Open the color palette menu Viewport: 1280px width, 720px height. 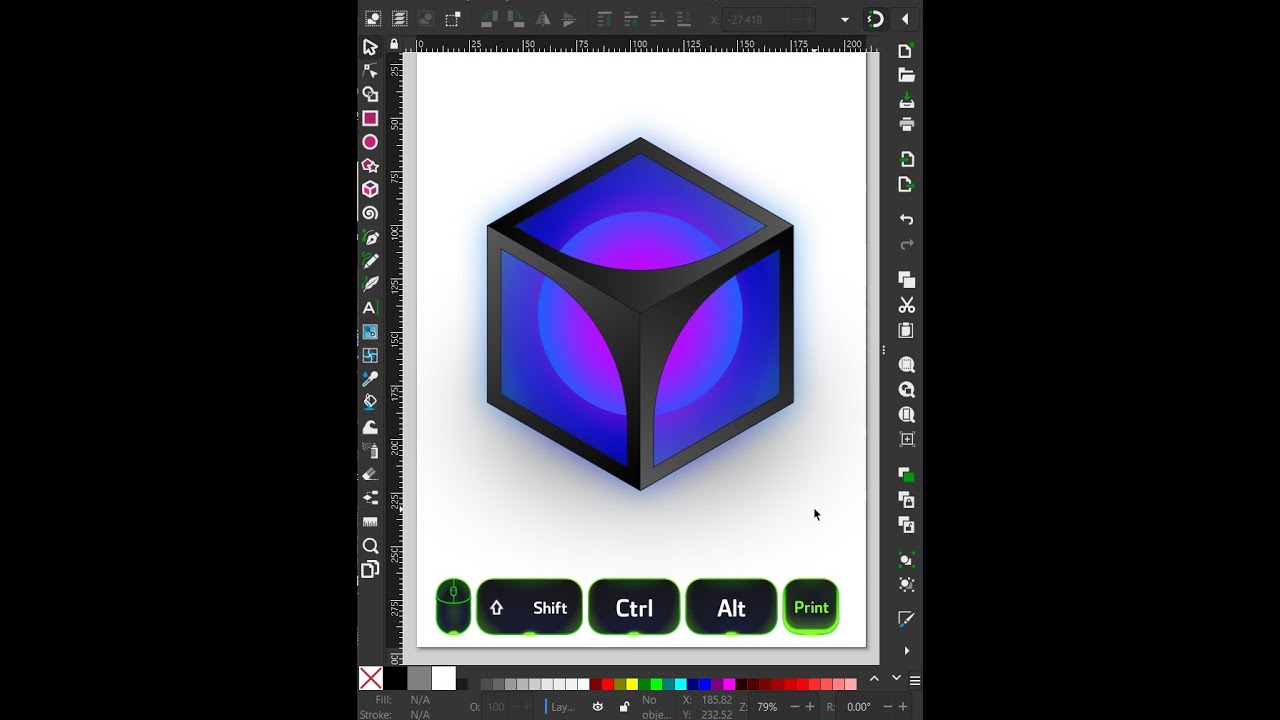pos(915,680)
